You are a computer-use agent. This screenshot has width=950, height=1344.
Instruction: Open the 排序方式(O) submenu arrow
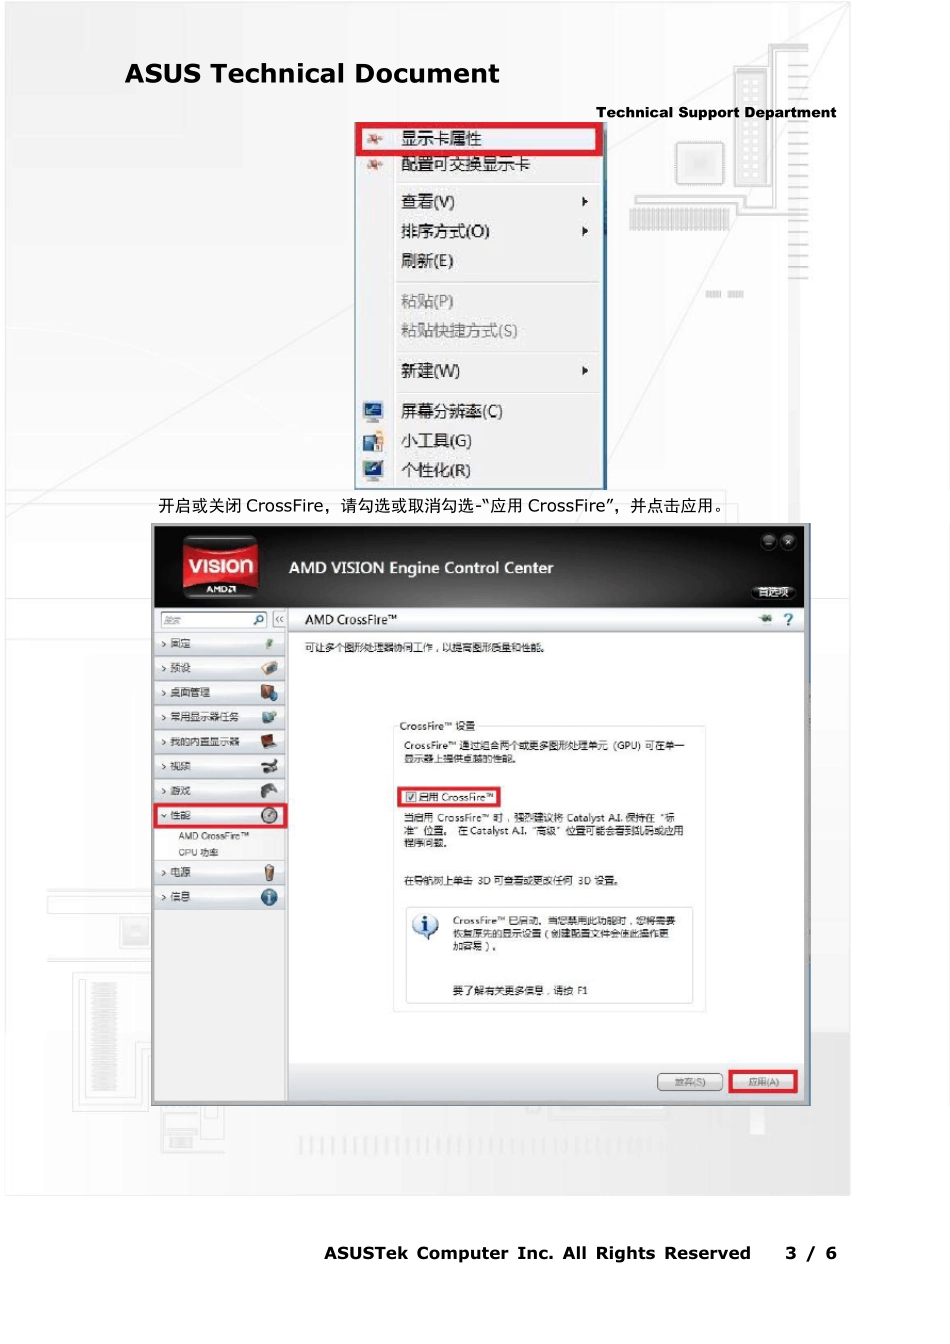pyautogui.click(x=585, y=231)
